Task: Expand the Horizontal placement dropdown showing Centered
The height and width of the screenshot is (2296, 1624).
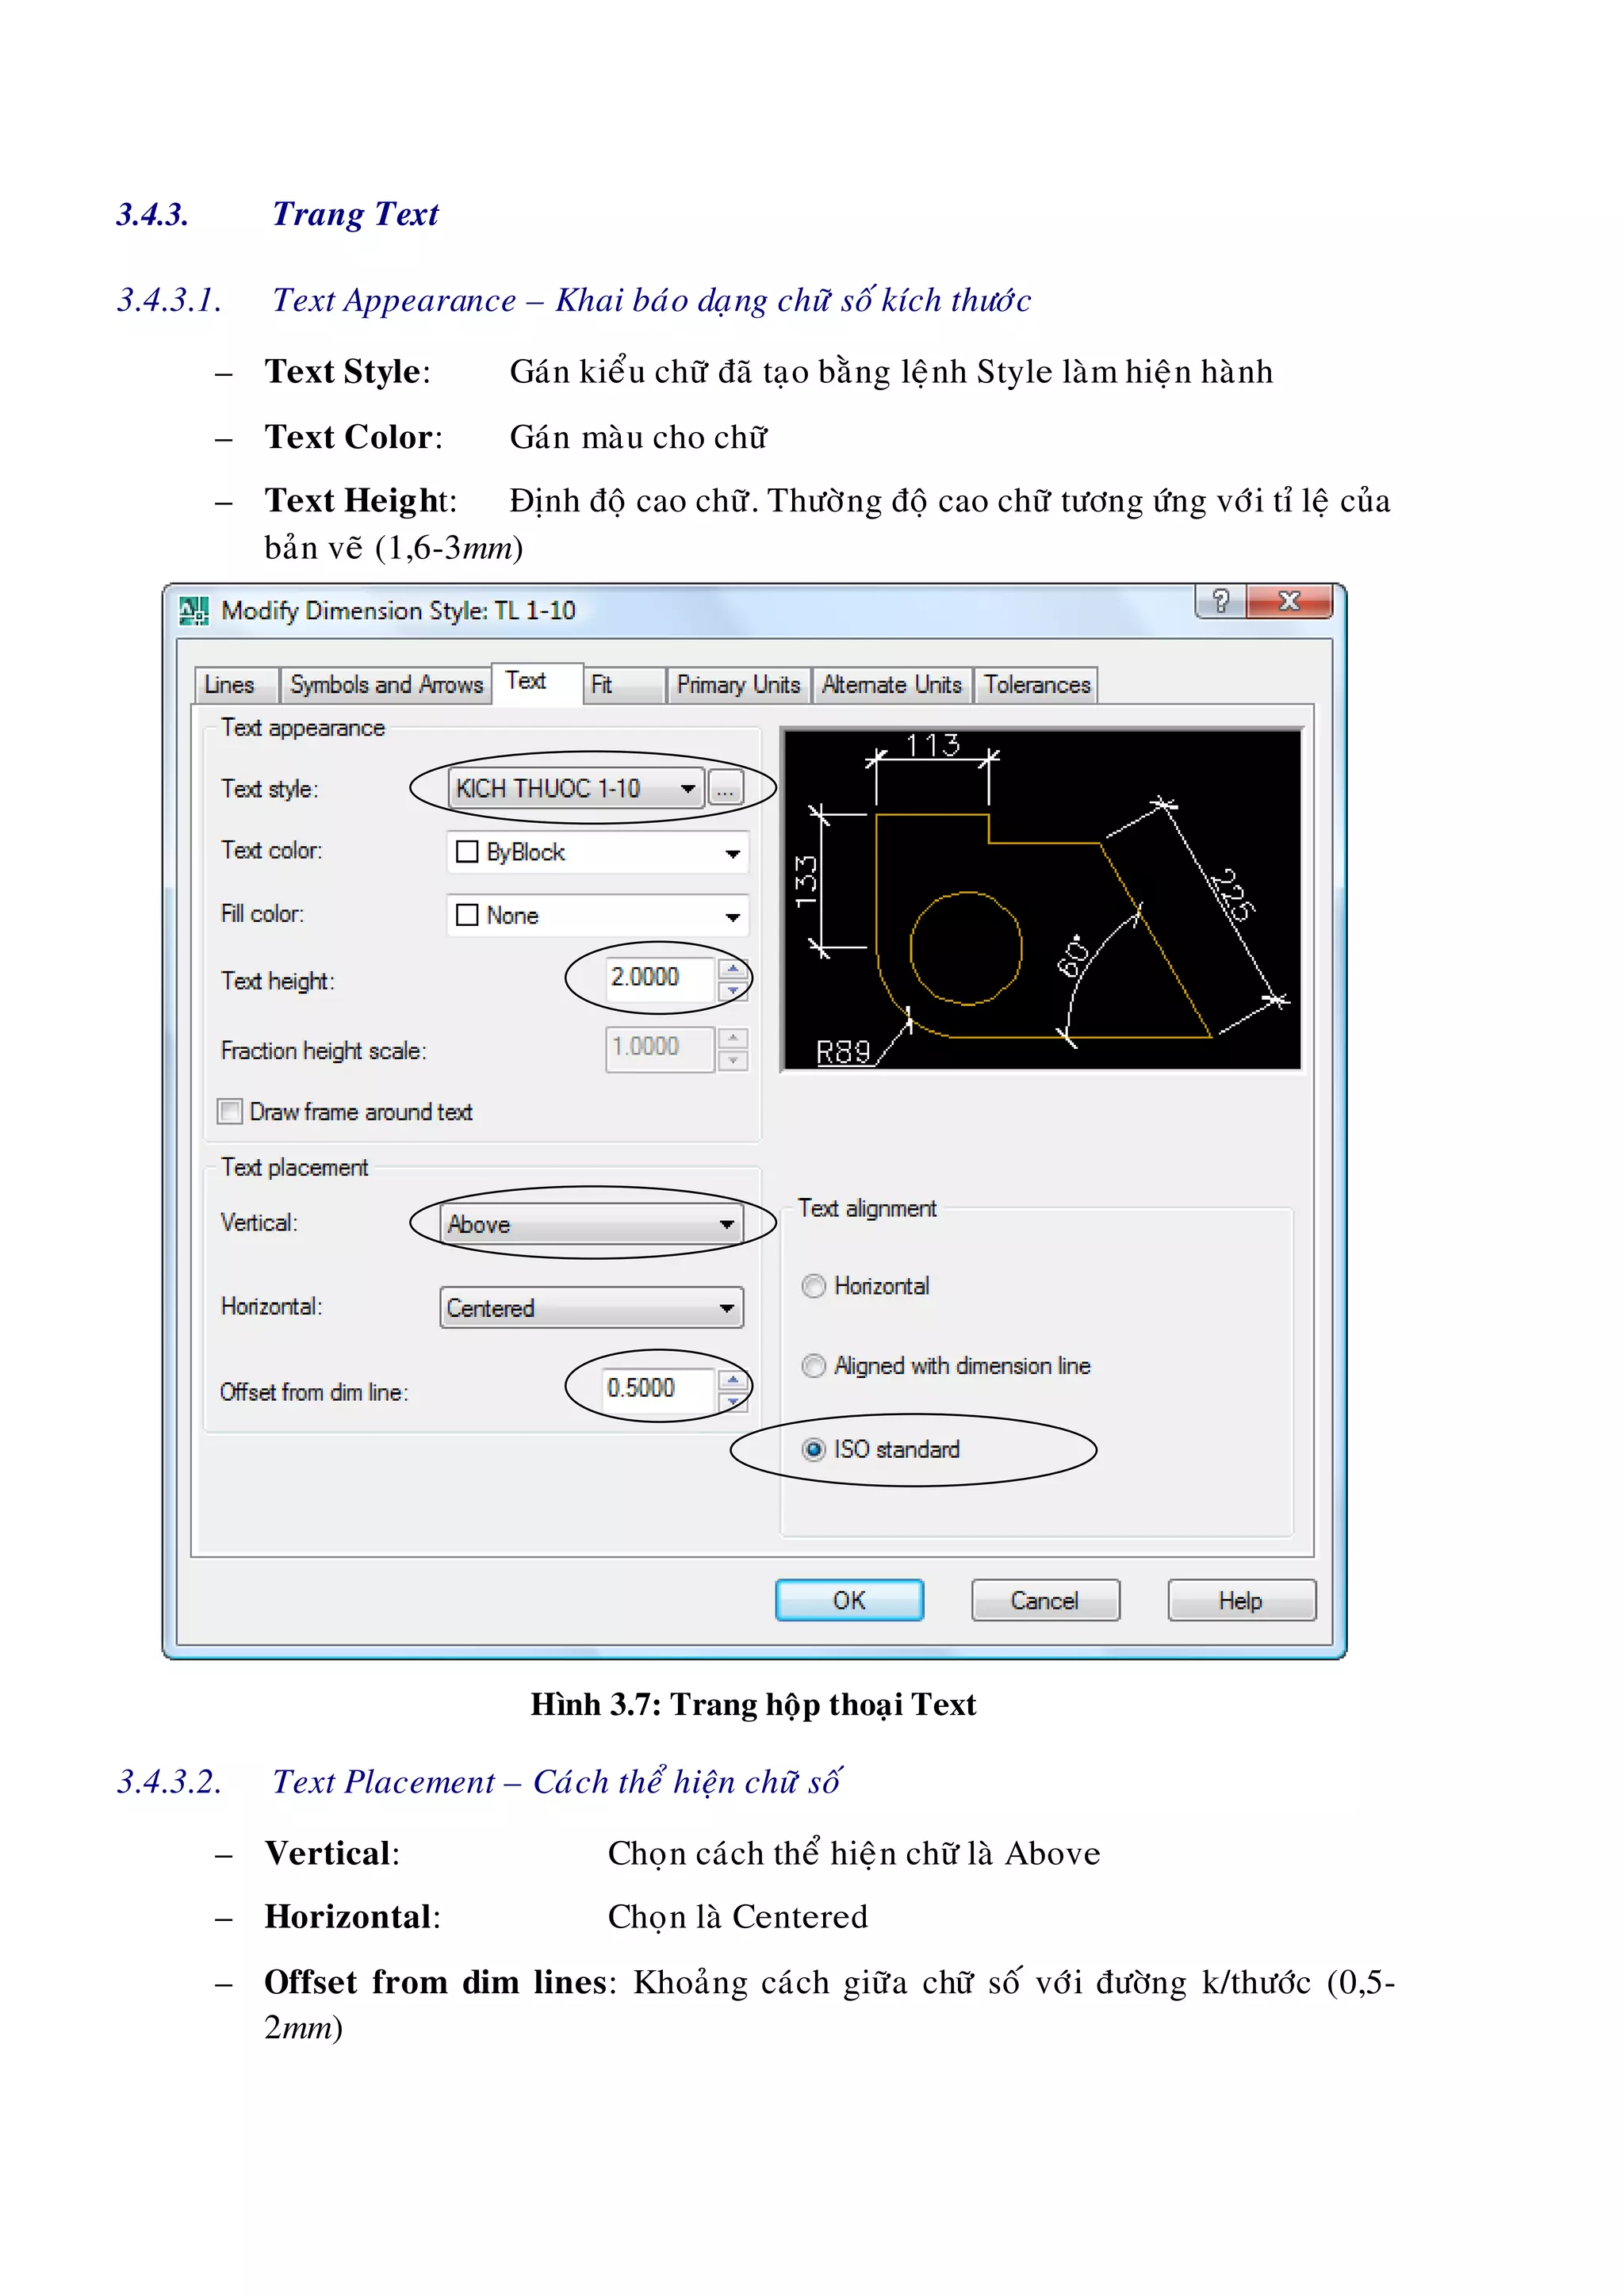Action: tap(591, 1308)
